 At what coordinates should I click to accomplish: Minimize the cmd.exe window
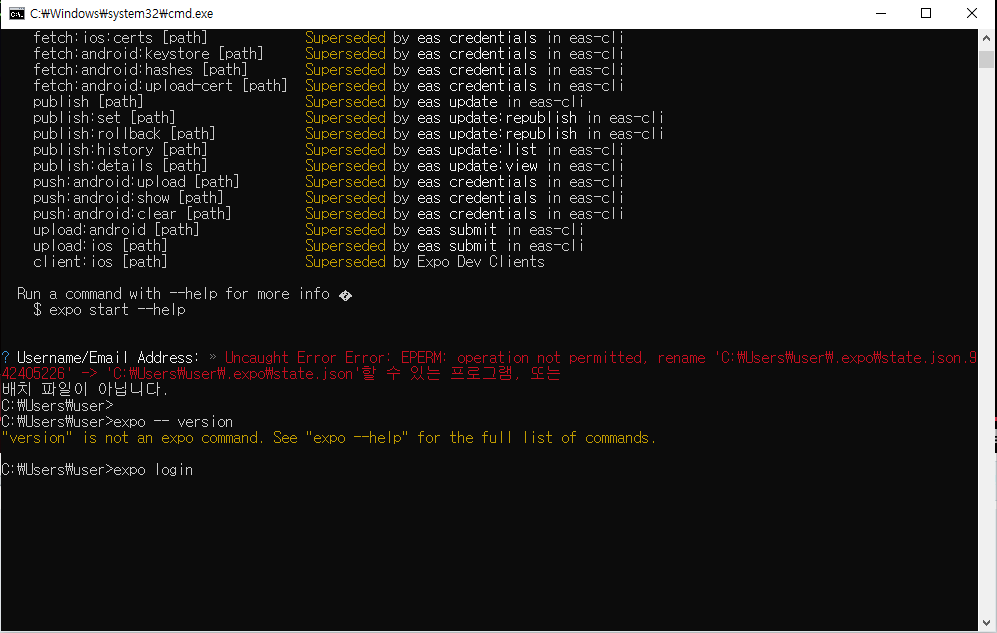(881, 13)
